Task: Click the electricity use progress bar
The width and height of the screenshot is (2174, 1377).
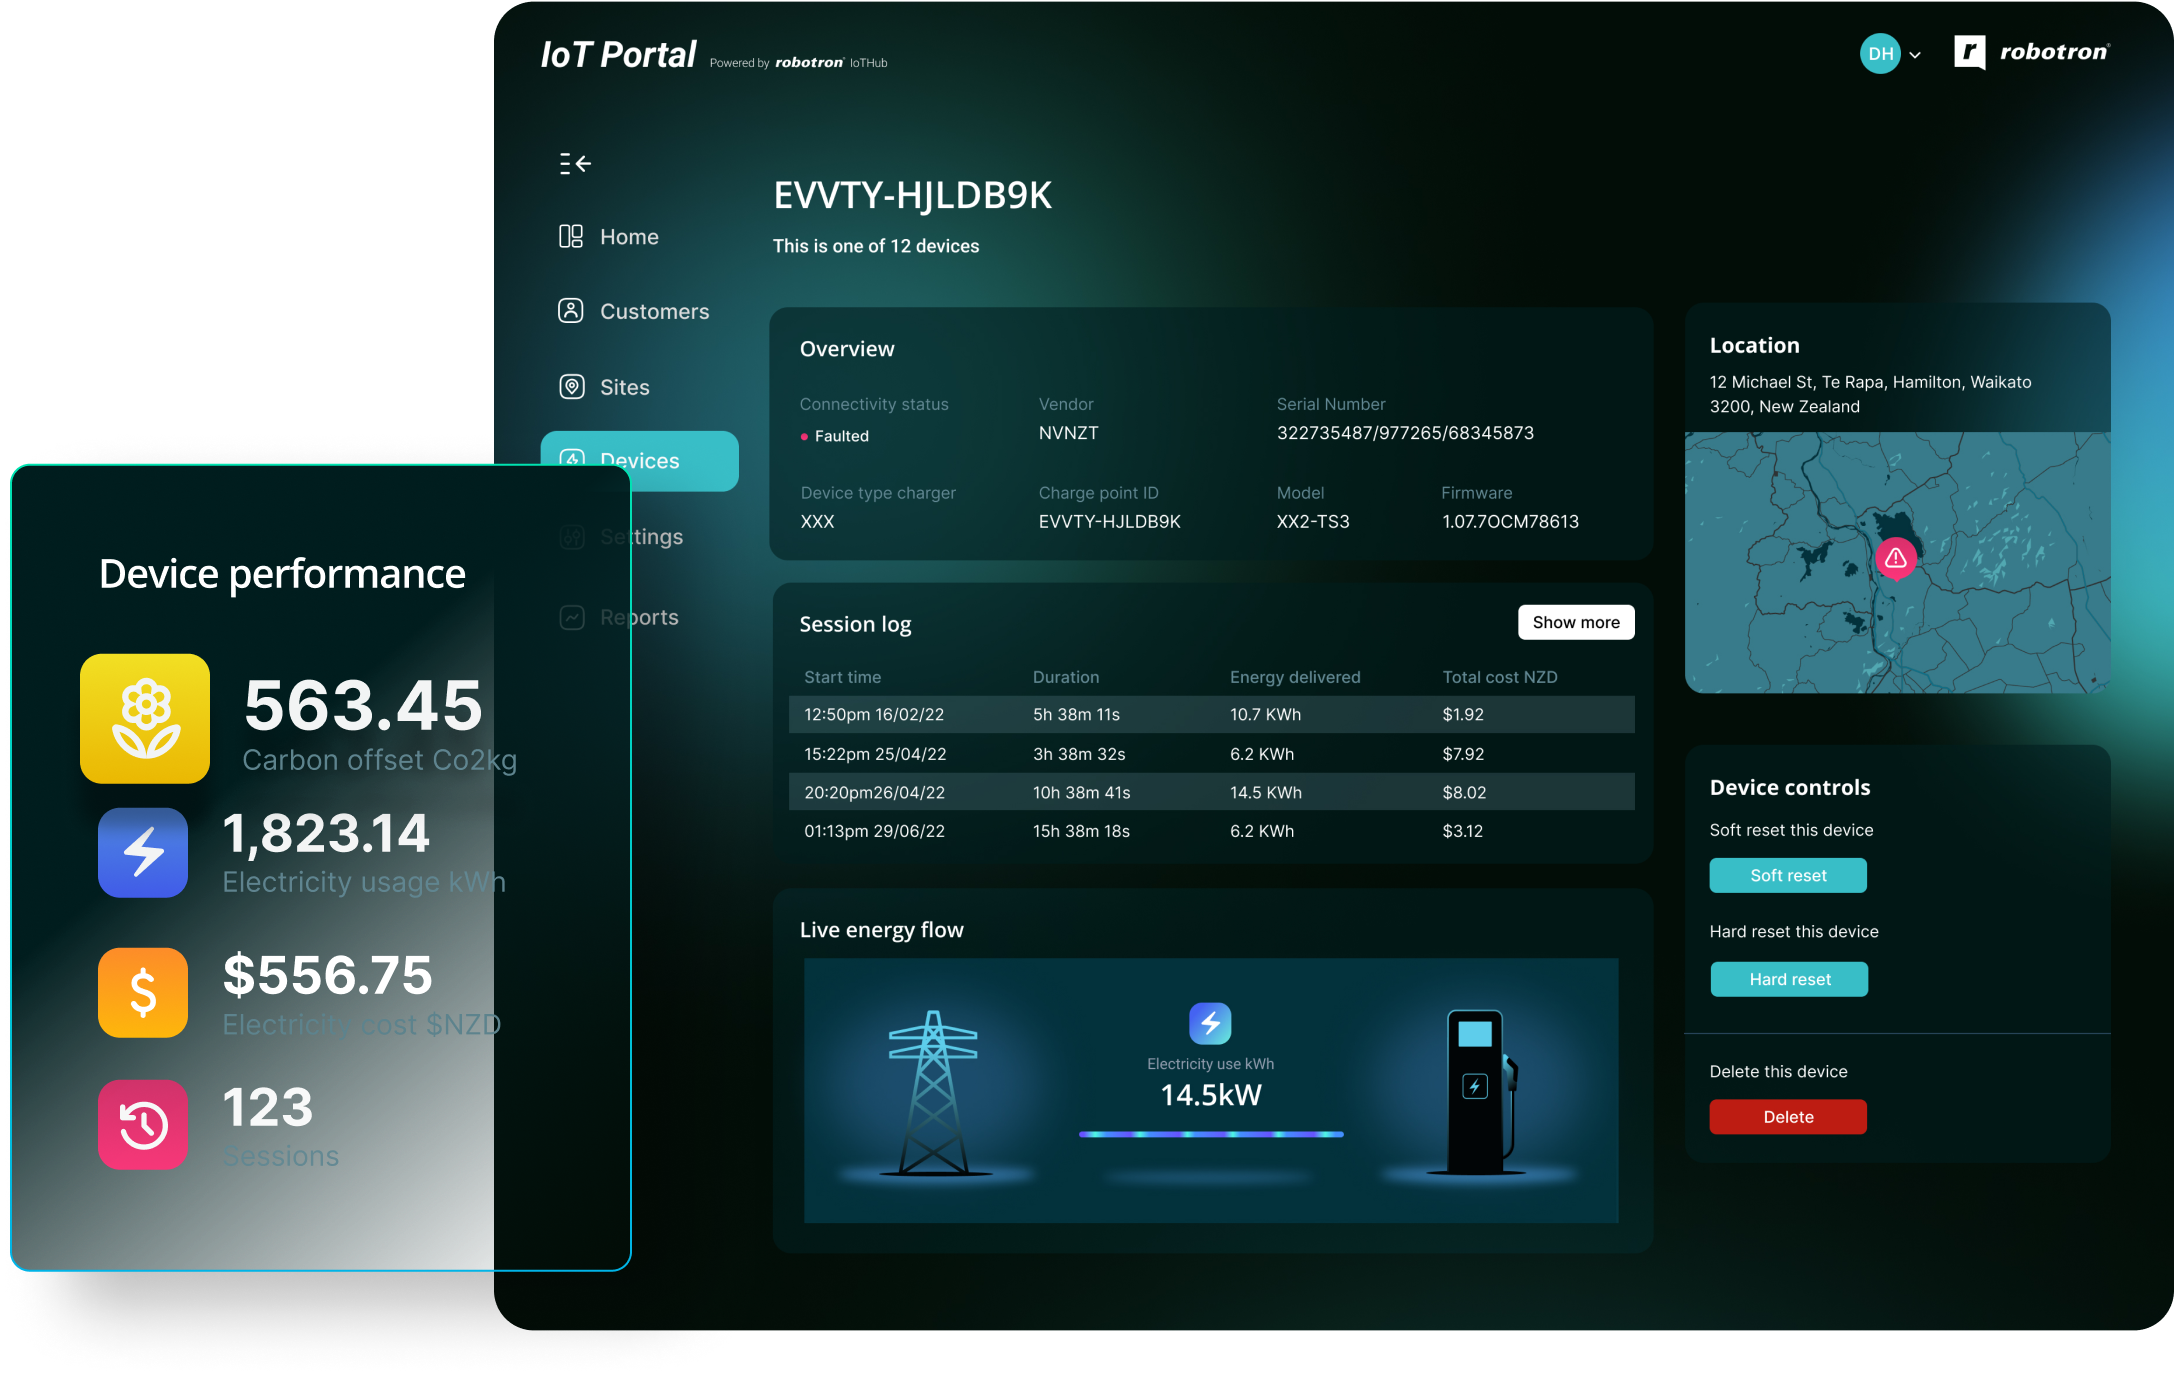Action: [x=1210, y=1134]
